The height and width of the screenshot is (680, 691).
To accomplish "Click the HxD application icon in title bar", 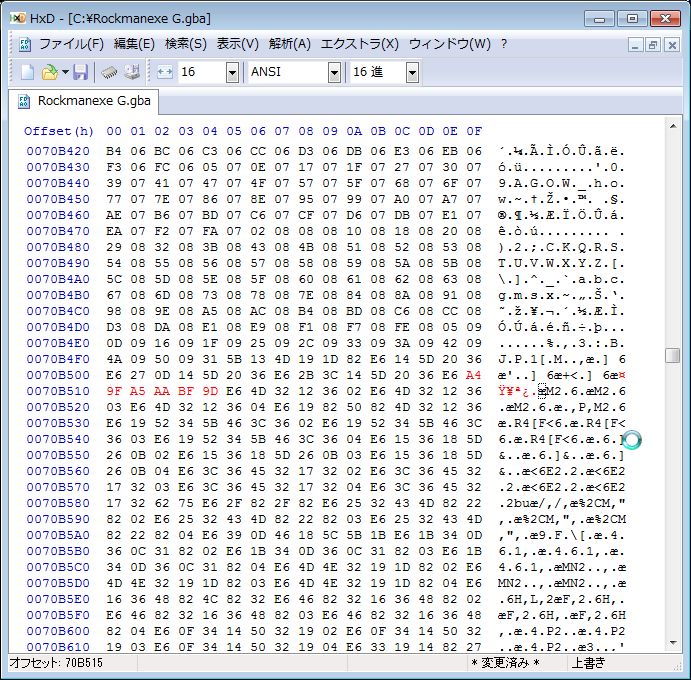I will tap(18, 19).
